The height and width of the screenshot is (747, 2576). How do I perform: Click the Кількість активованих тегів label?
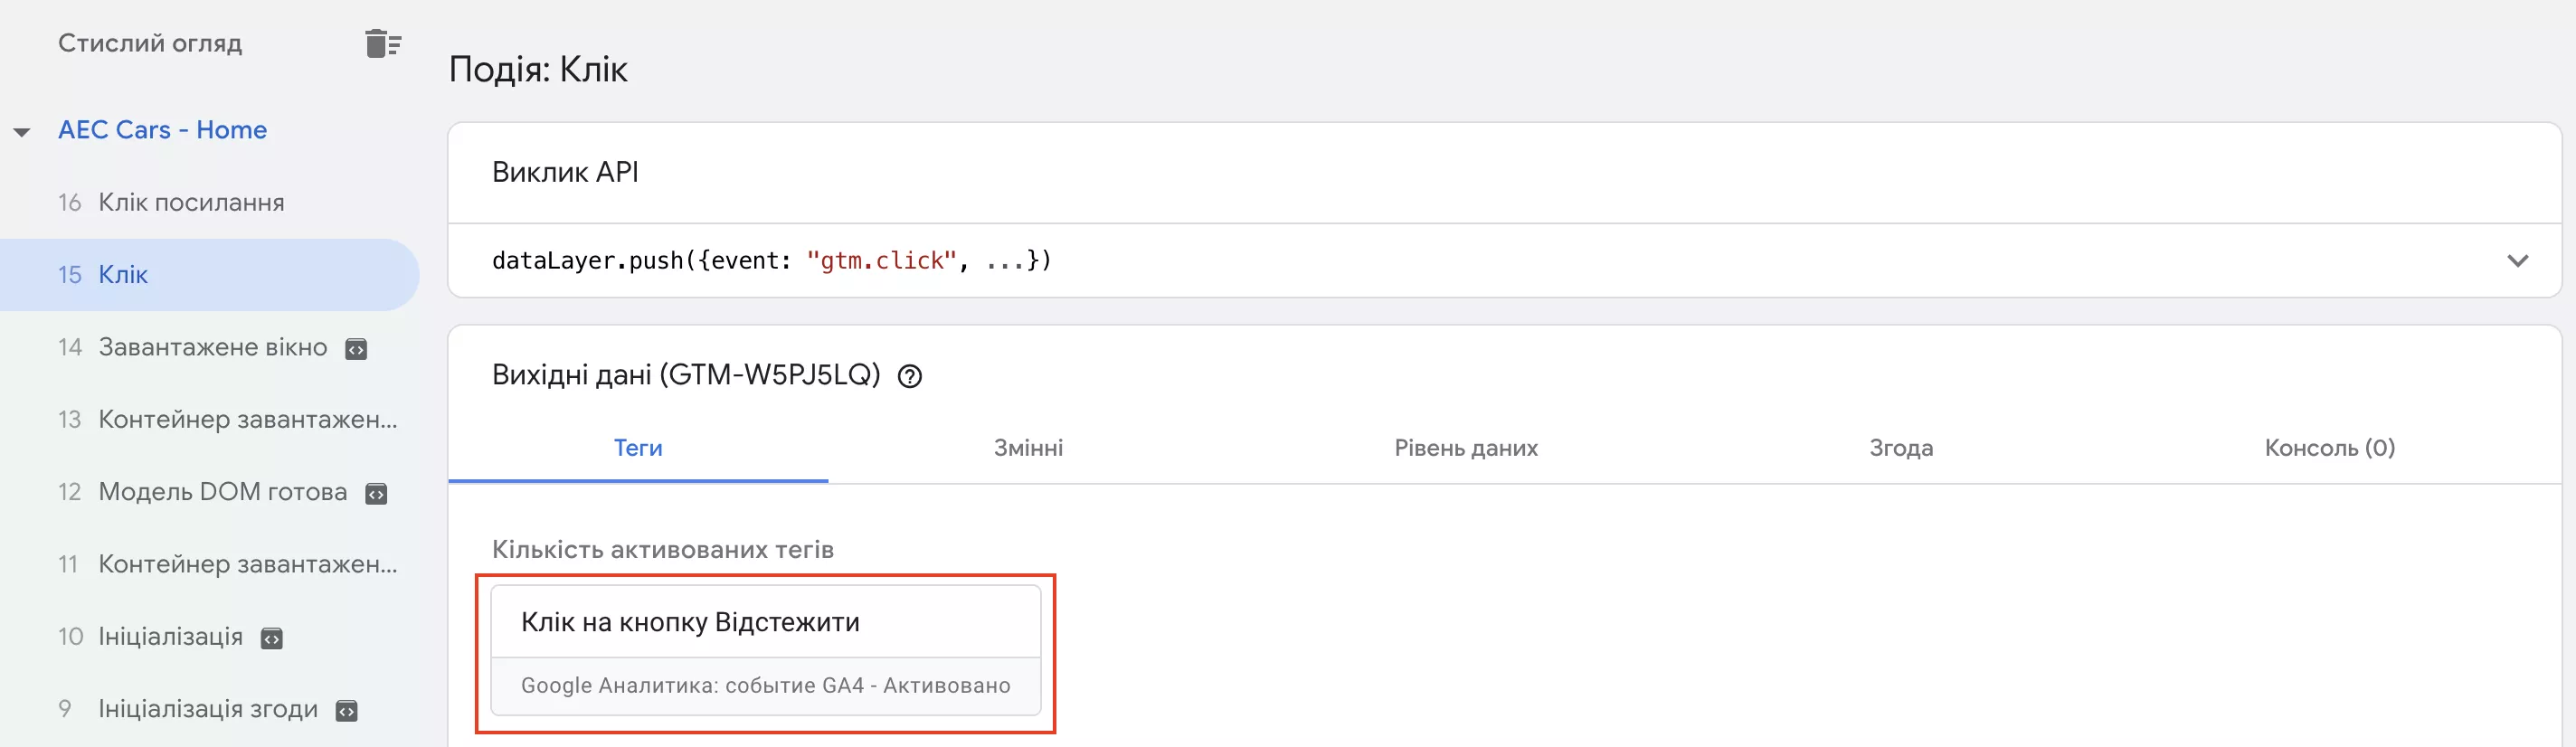pyautogui.click(x=662, y=550)
